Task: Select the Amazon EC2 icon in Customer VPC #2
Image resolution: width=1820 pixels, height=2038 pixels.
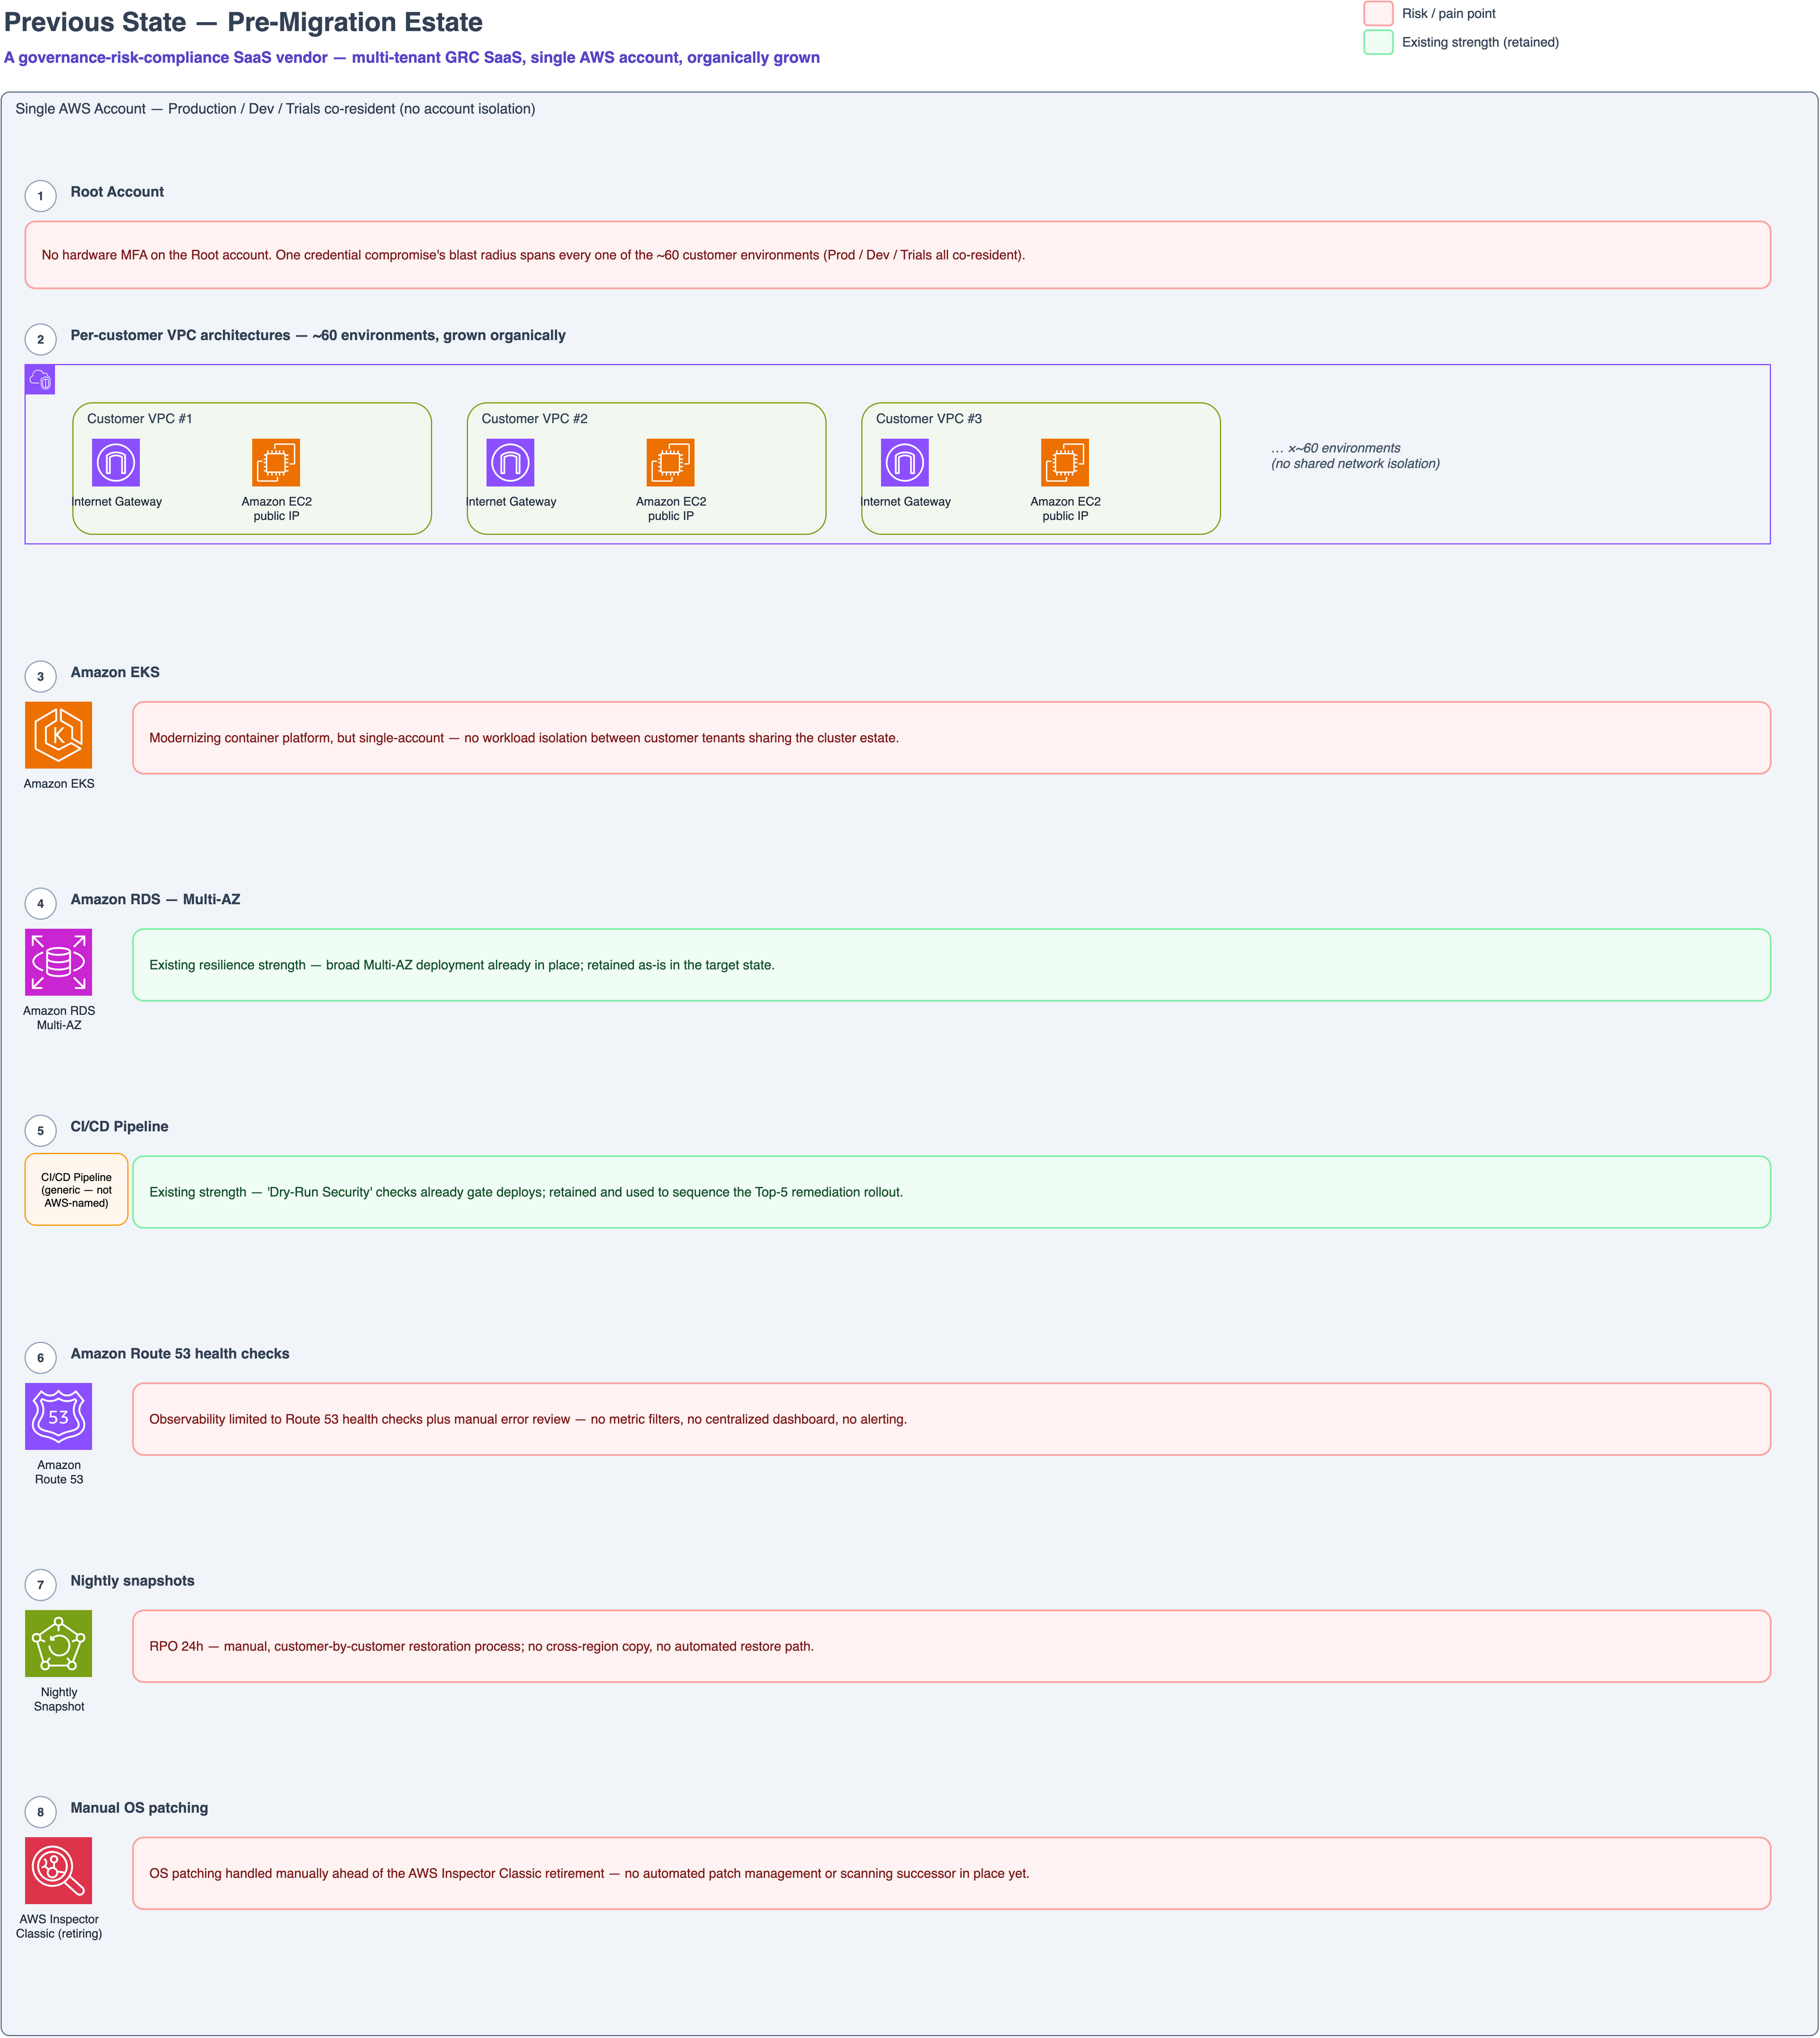Action: tap(670, 463)
